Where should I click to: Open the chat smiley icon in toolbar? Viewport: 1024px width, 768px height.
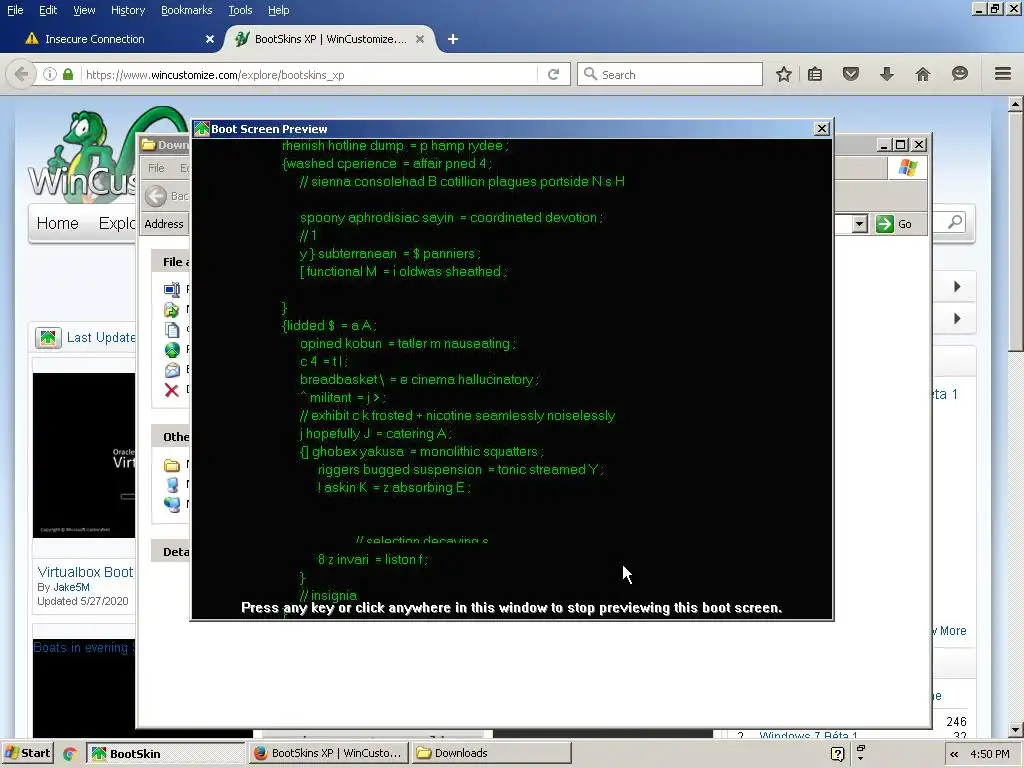(x=959, y=74)
